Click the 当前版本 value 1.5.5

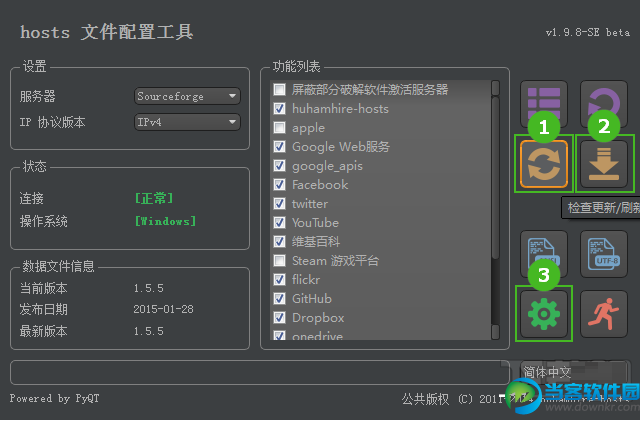click(148, 288)
